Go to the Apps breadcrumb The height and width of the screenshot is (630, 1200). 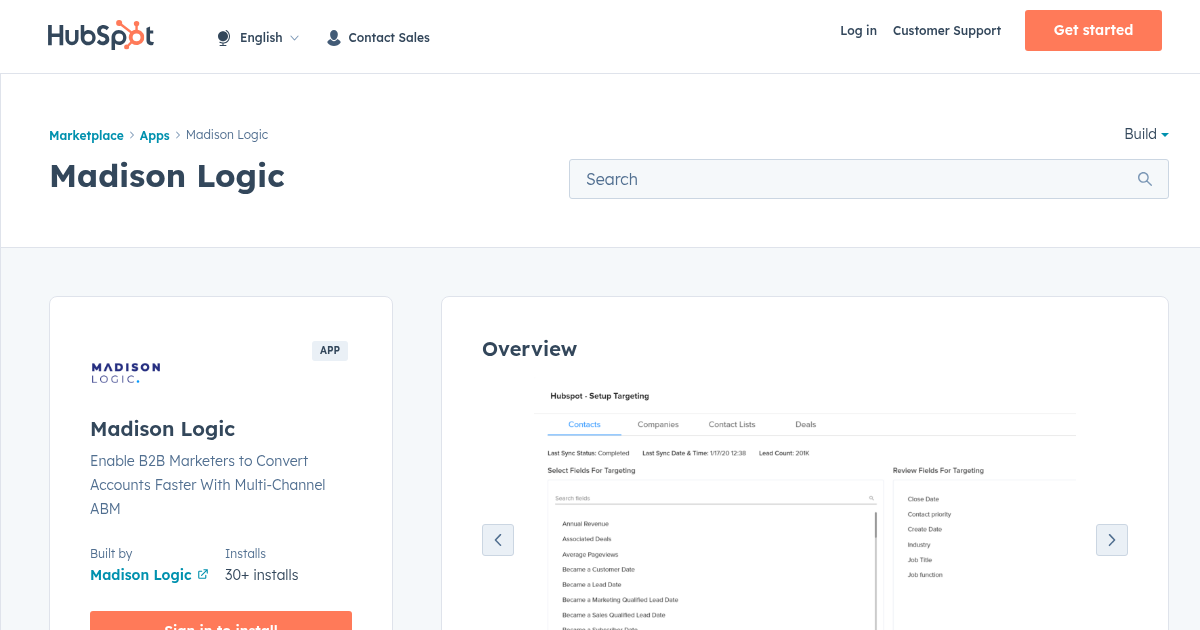click(155, 135)
